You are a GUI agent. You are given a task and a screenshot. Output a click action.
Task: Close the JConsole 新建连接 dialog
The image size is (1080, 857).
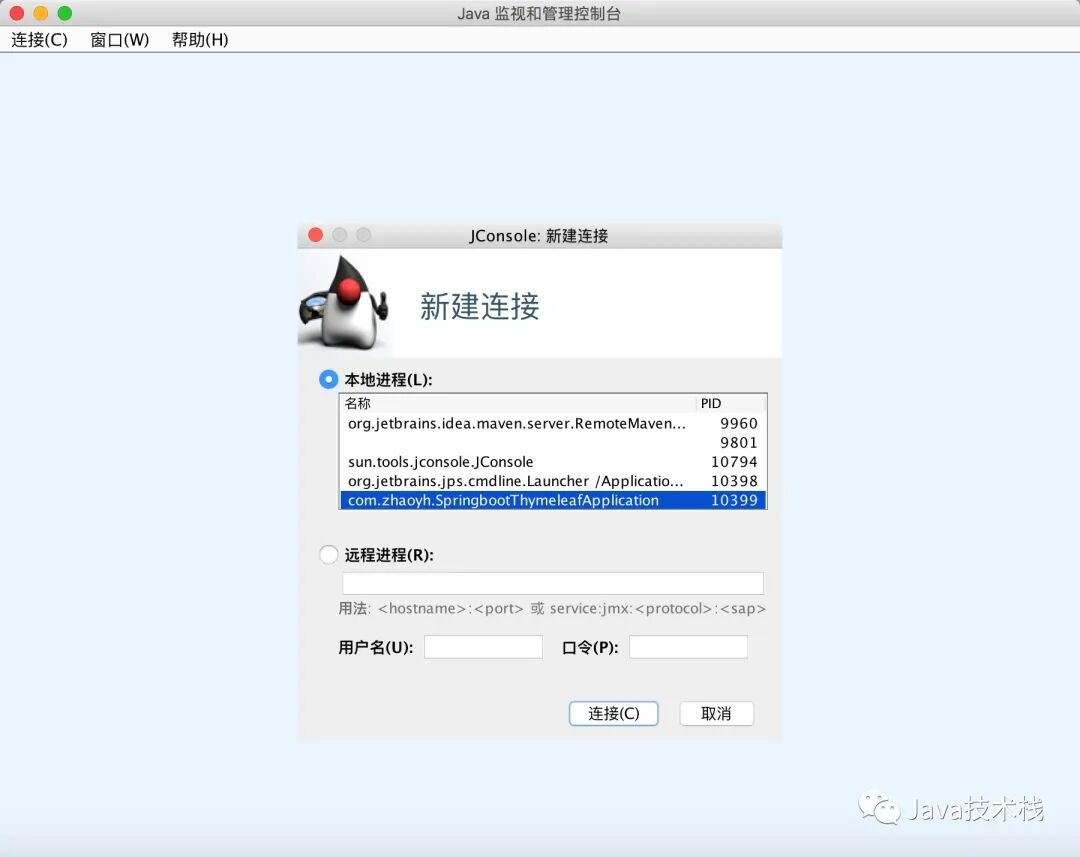coord(315,235)
